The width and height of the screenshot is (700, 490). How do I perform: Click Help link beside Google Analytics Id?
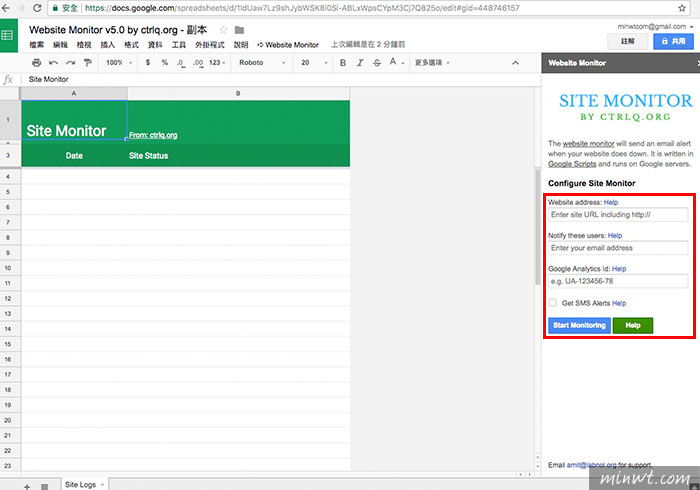(619, 269)
